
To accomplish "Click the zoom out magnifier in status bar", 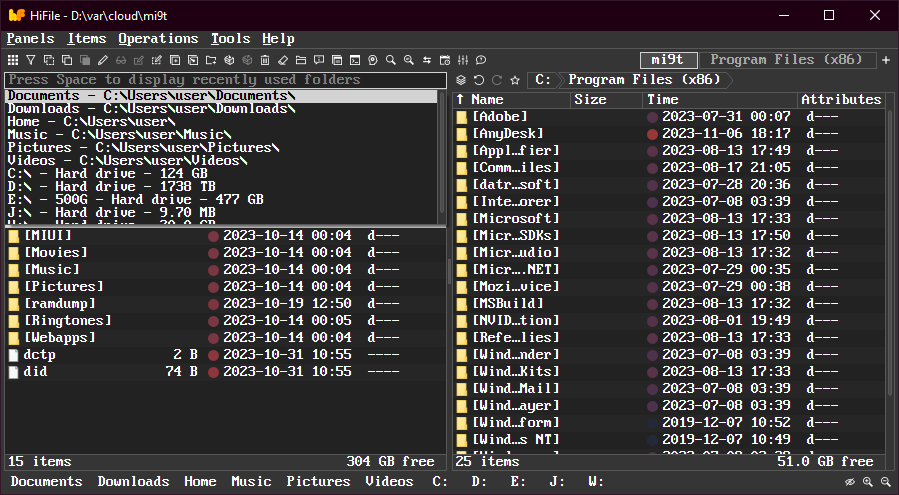I will coord(885,482).
